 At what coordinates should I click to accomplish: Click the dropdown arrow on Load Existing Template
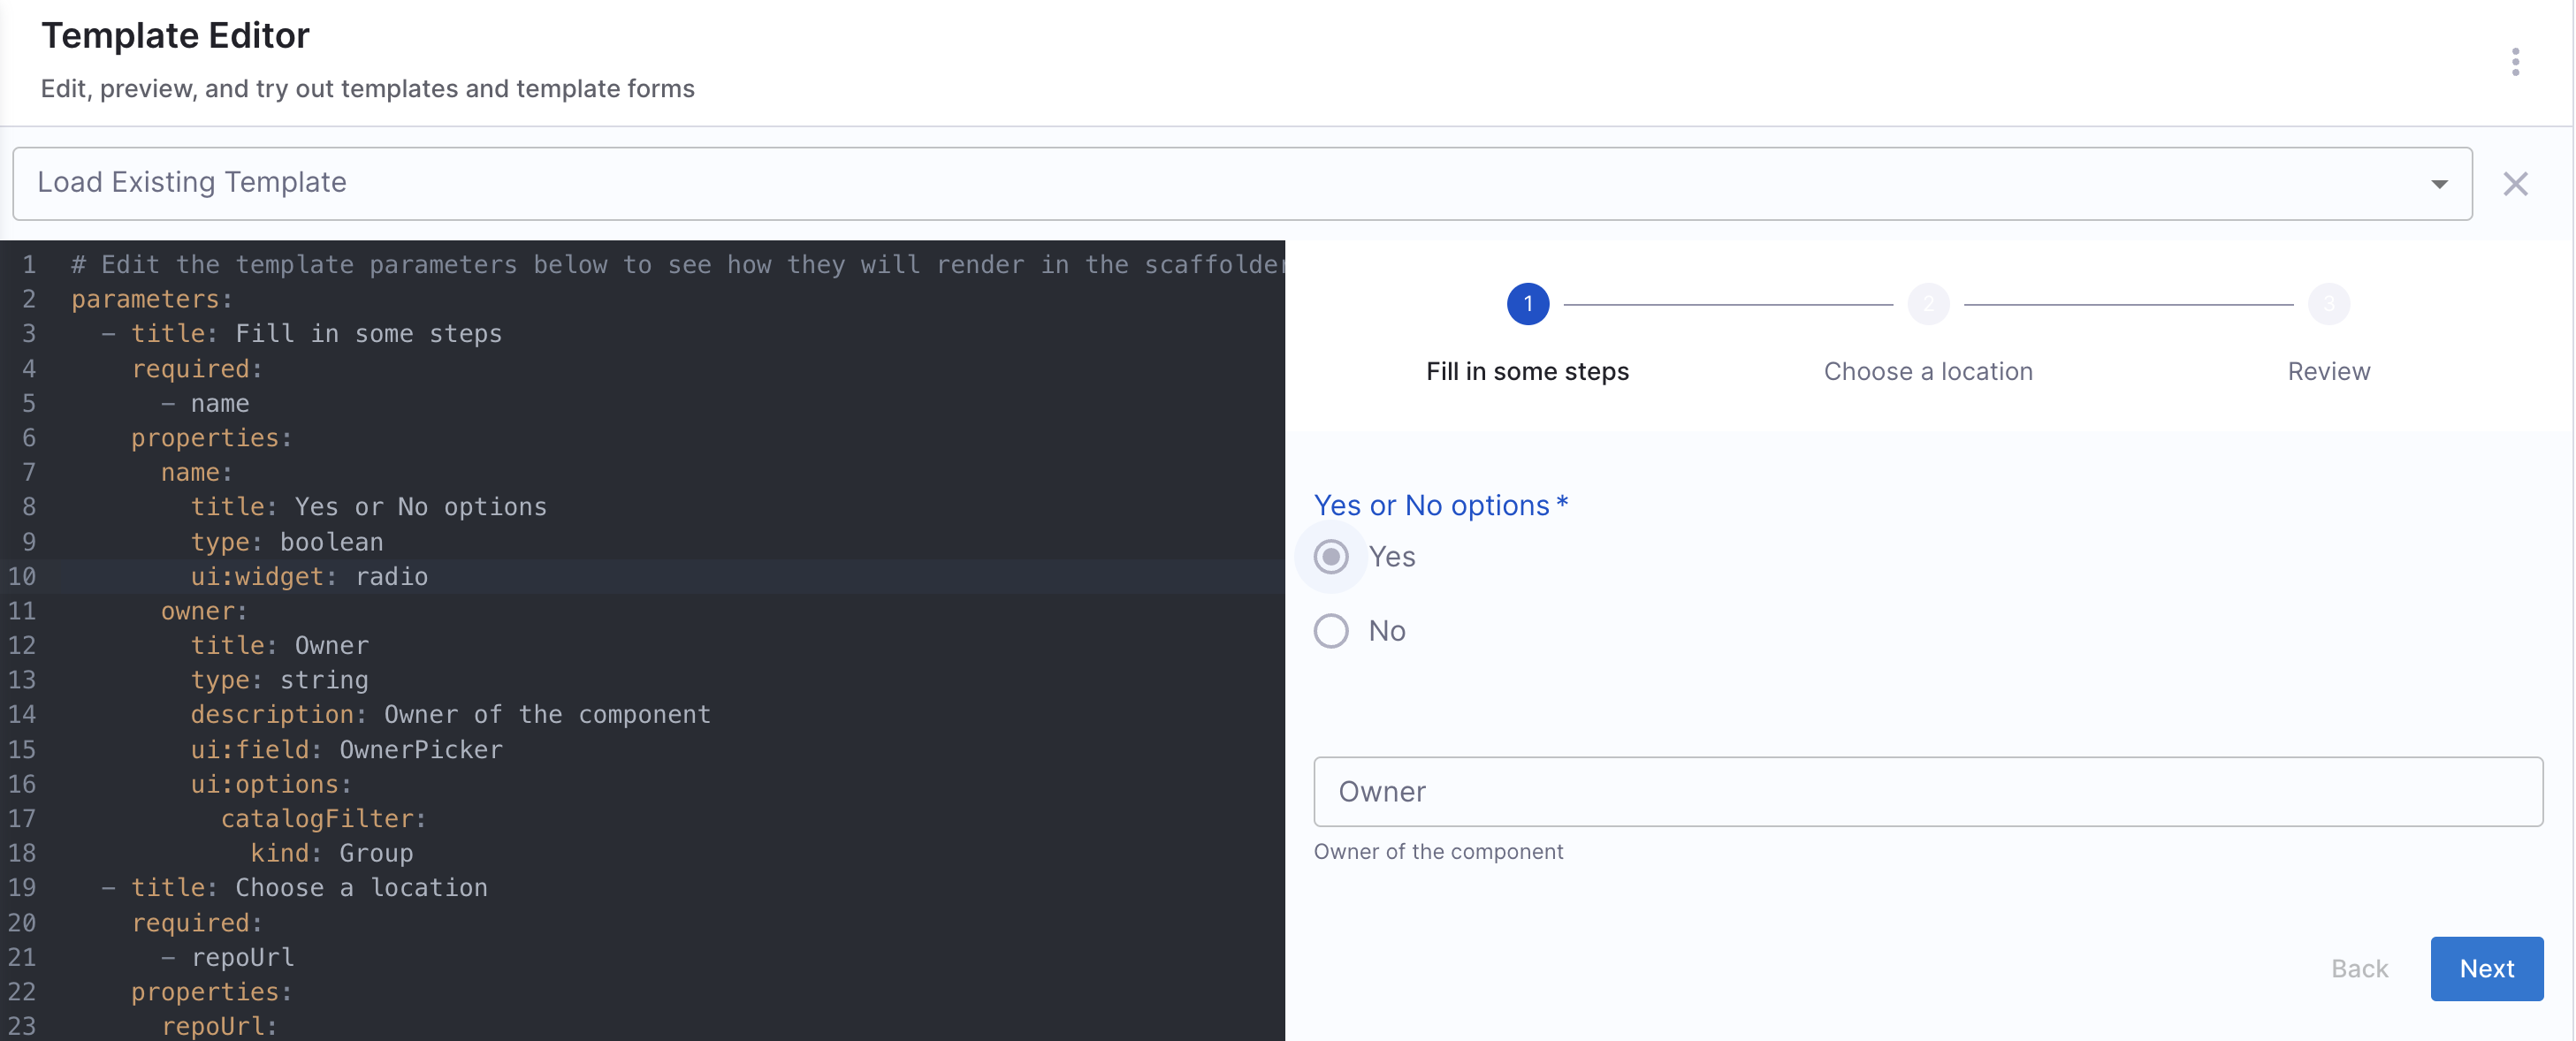coord(2438,184)
